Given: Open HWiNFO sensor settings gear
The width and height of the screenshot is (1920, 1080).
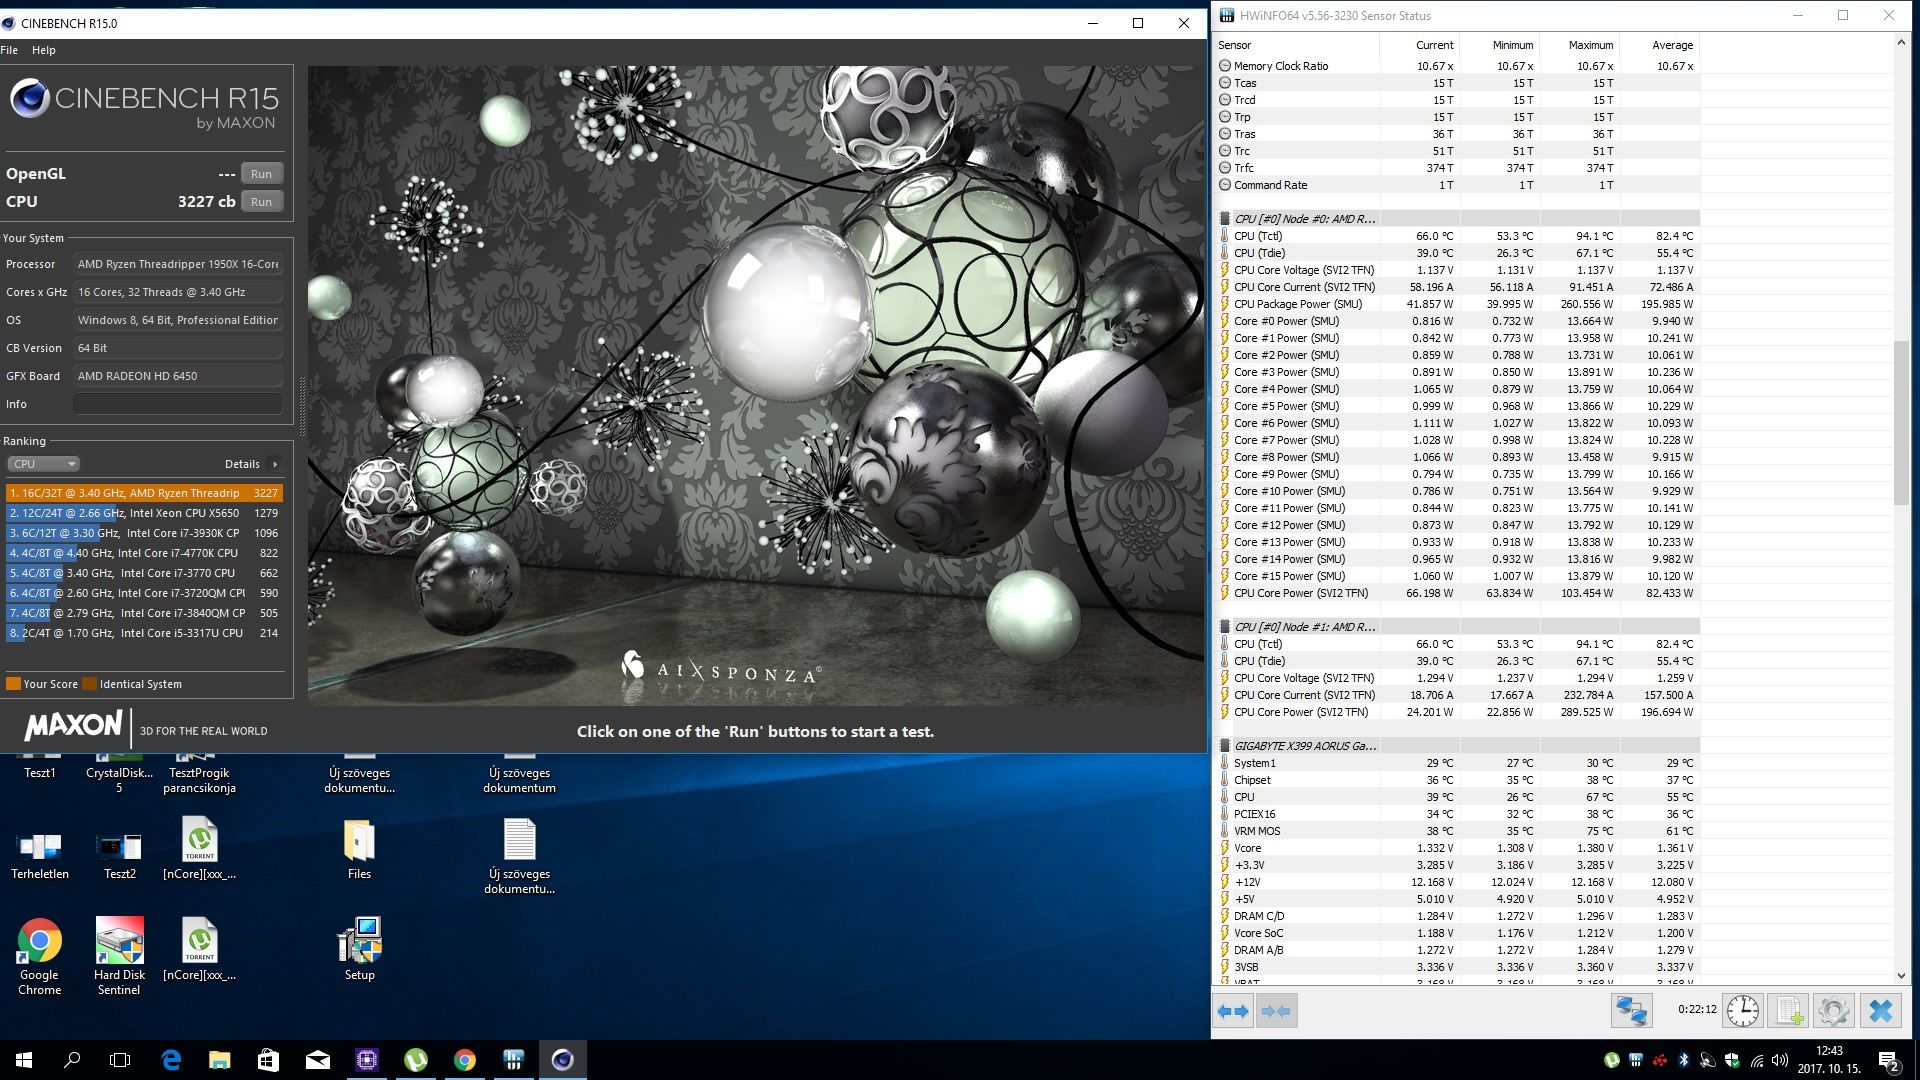Looking at the screenshot, I should click(x=1833, y=1011).
